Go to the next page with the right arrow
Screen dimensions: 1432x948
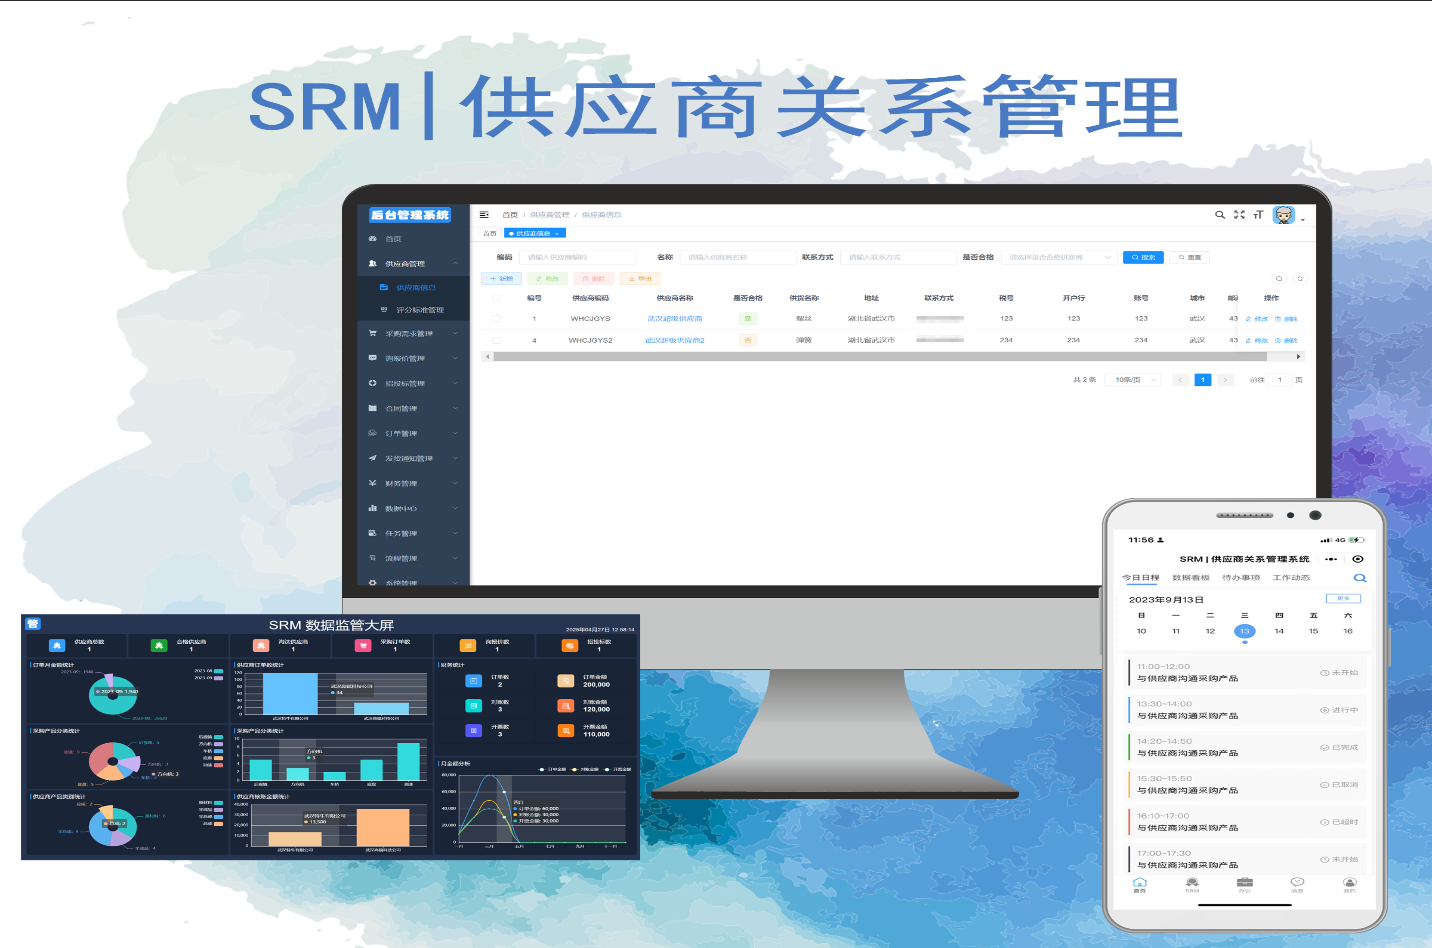click(1226, 380)
